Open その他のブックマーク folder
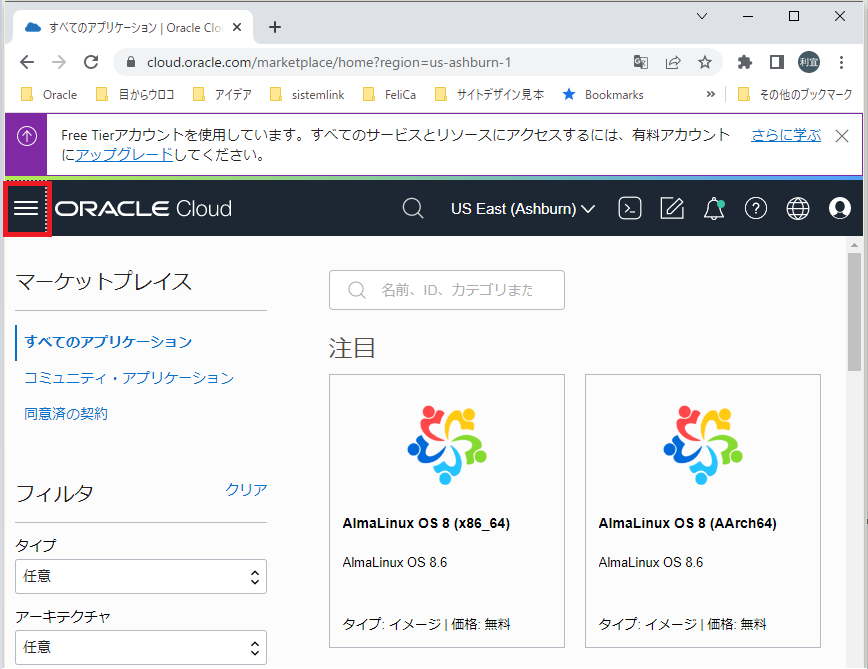This screenshot has height=669, width=868. click(x=795, y=95)
